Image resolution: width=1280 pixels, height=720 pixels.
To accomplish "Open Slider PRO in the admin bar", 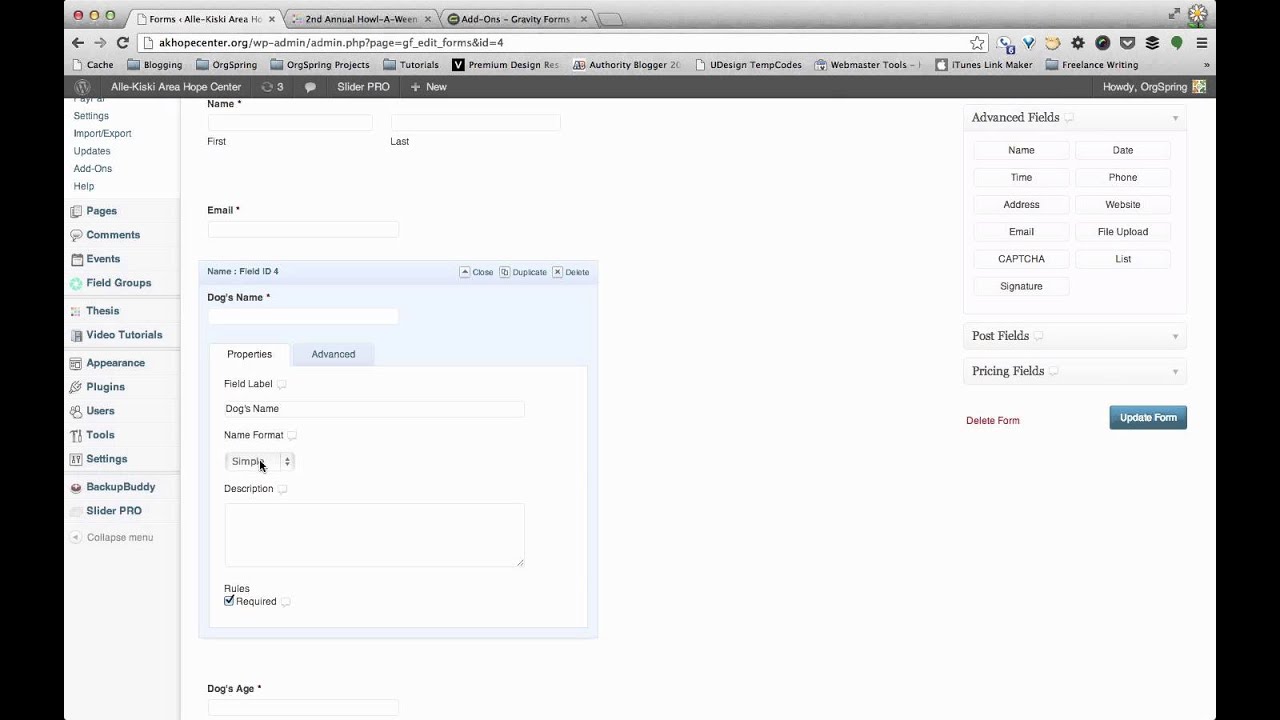I will 363,87.
